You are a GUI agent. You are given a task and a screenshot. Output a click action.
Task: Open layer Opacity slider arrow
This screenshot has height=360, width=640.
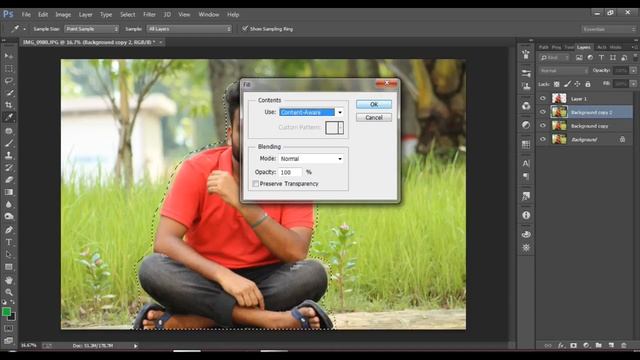tap(633, 71)
